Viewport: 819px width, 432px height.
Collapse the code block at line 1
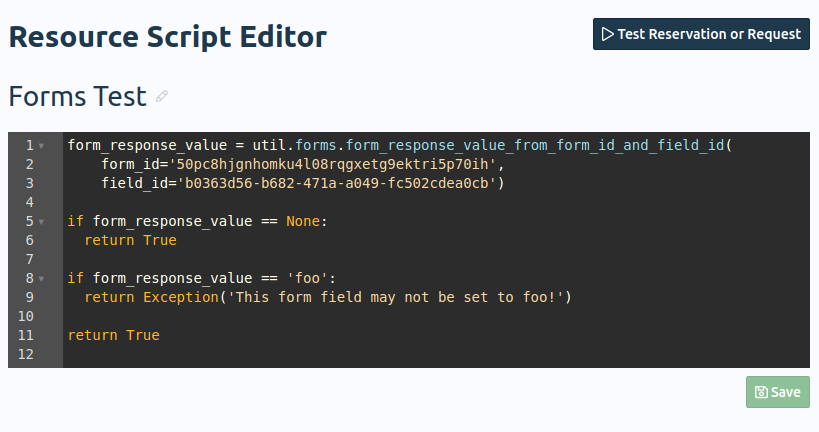tap(42, 146)
